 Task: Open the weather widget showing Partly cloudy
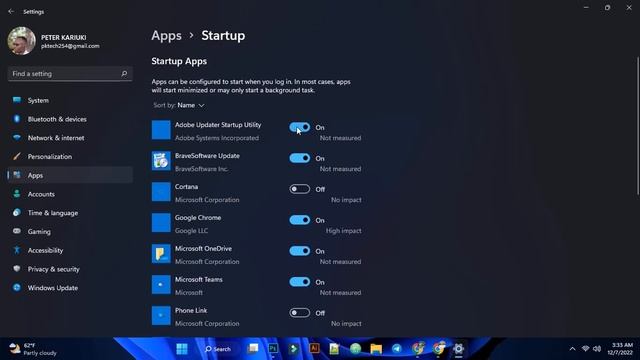coord(33,349)
